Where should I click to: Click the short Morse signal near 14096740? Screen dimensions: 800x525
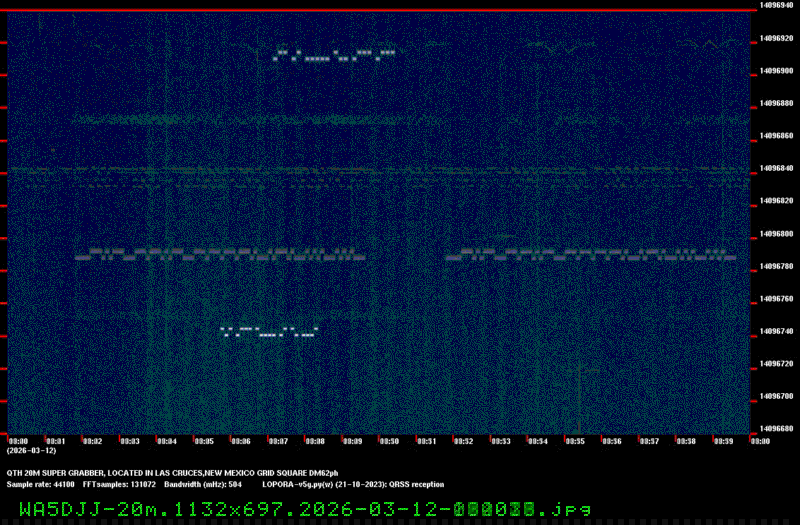click(269, 332)
